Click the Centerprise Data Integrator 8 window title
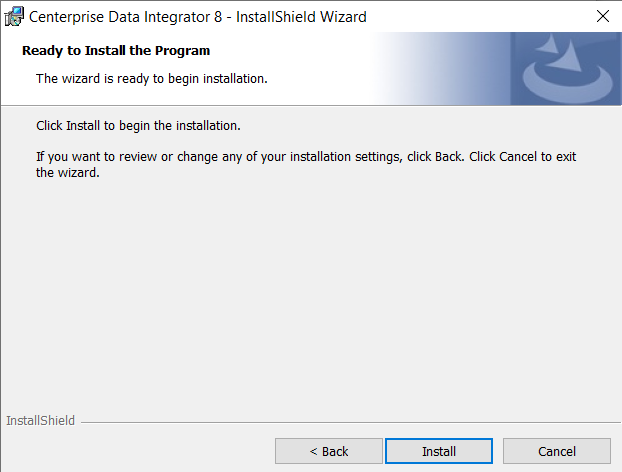622x472 pixels. (198, 16)
